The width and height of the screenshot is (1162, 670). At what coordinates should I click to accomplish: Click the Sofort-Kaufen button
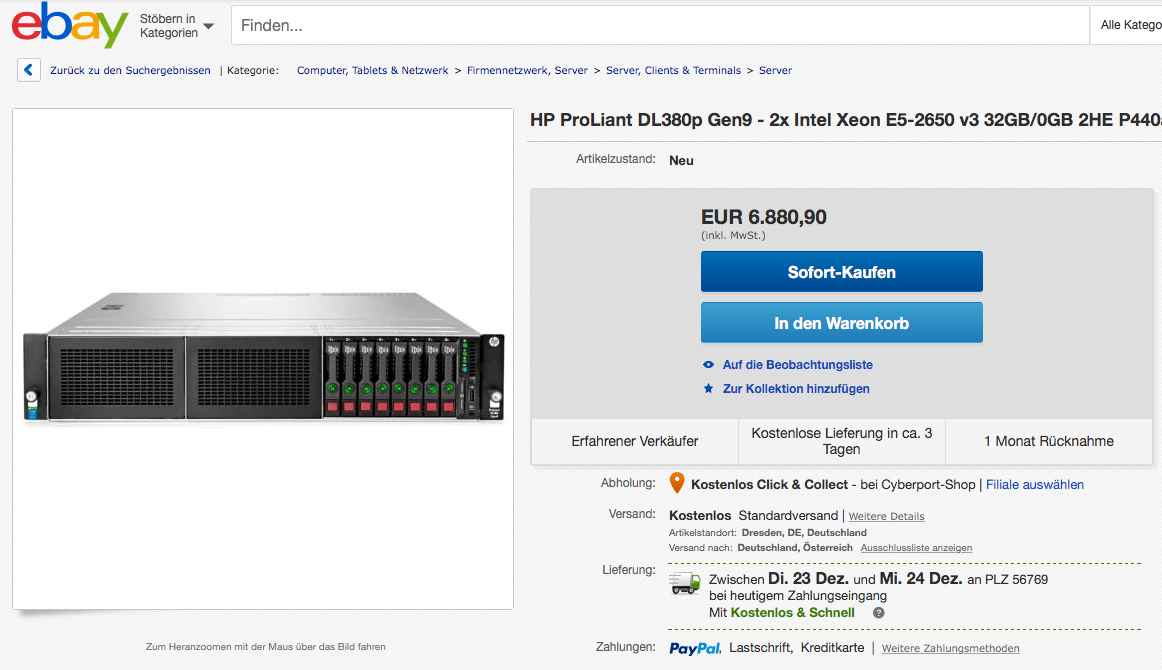(842, 272)
